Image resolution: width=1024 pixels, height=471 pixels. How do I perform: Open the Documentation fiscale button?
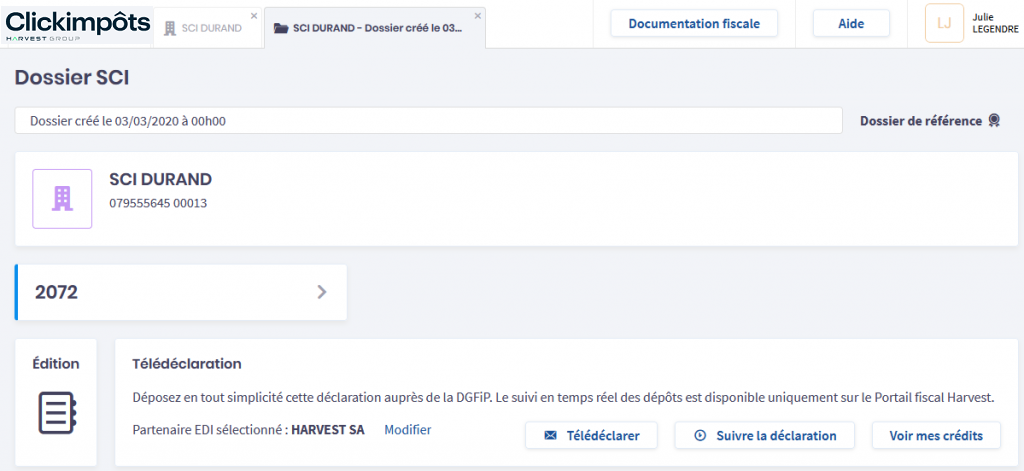click(x=694, y=24)
